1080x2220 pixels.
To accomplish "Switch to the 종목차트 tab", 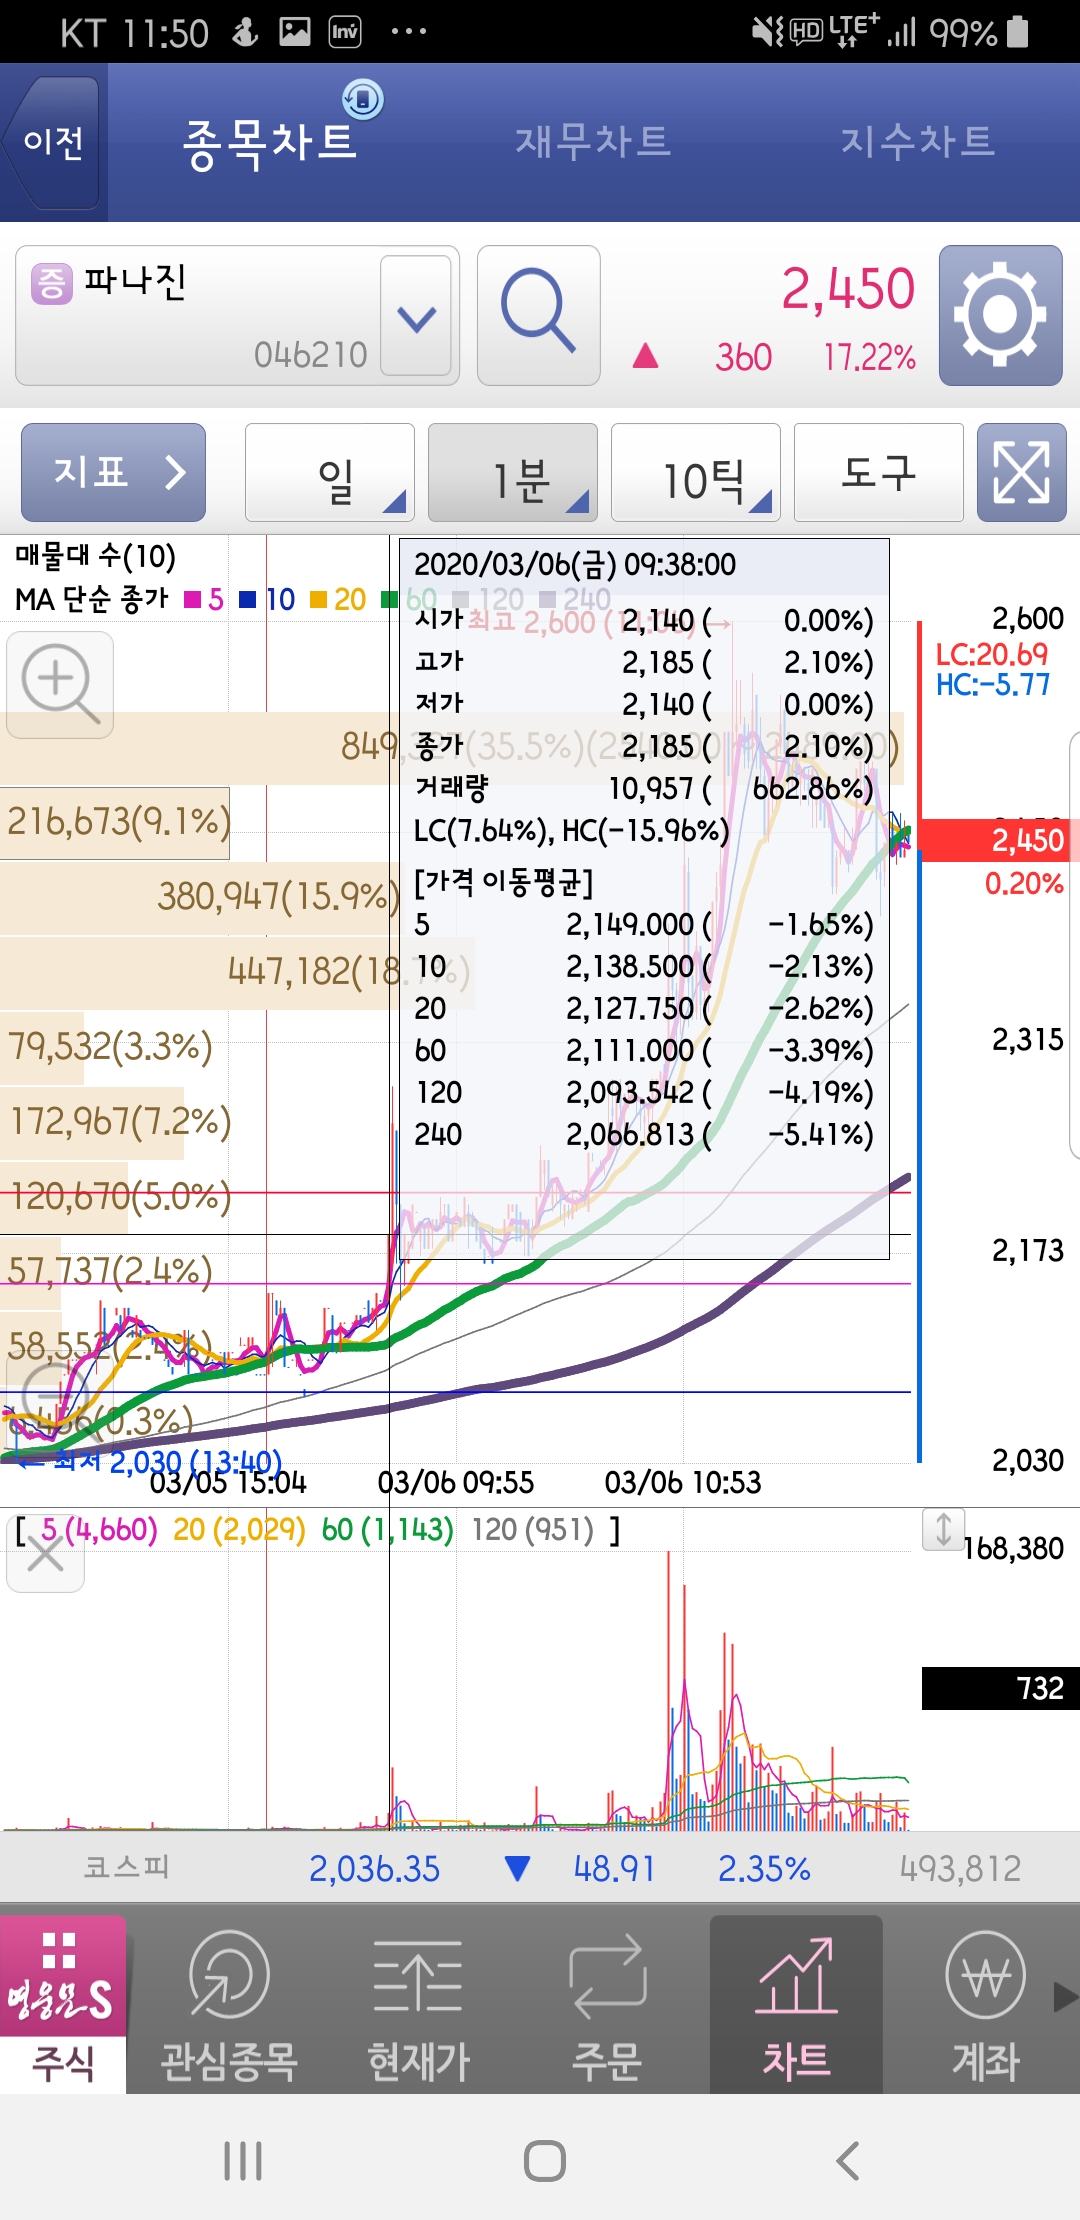I will point(269,143).
